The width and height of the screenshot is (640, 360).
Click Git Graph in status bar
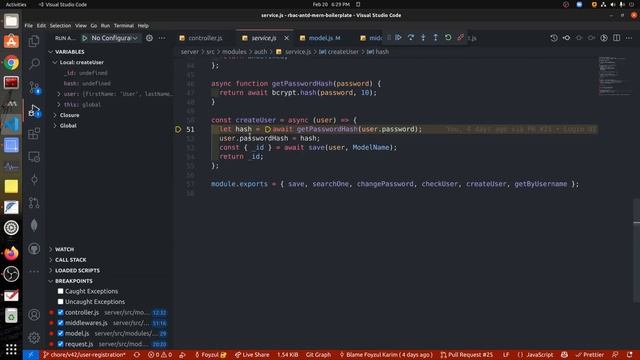click(x=318, y=355)
